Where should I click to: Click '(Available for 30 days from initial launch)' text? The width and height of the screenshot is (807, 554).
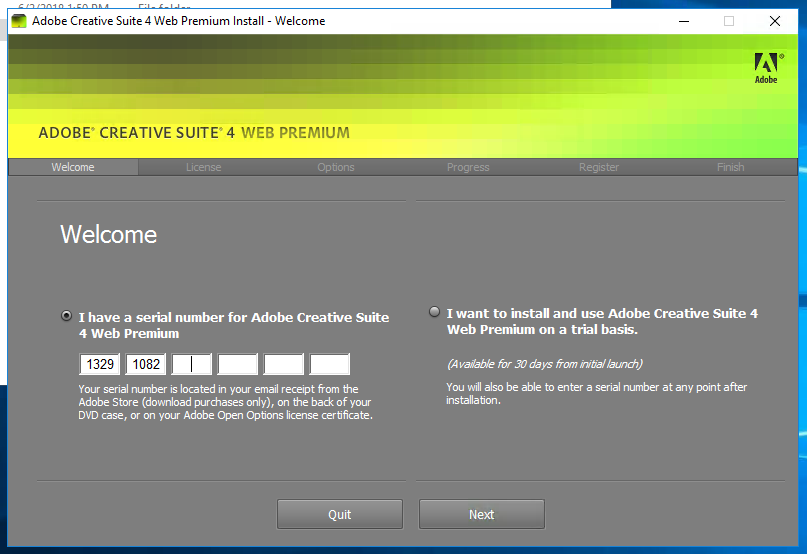point(545,364)
